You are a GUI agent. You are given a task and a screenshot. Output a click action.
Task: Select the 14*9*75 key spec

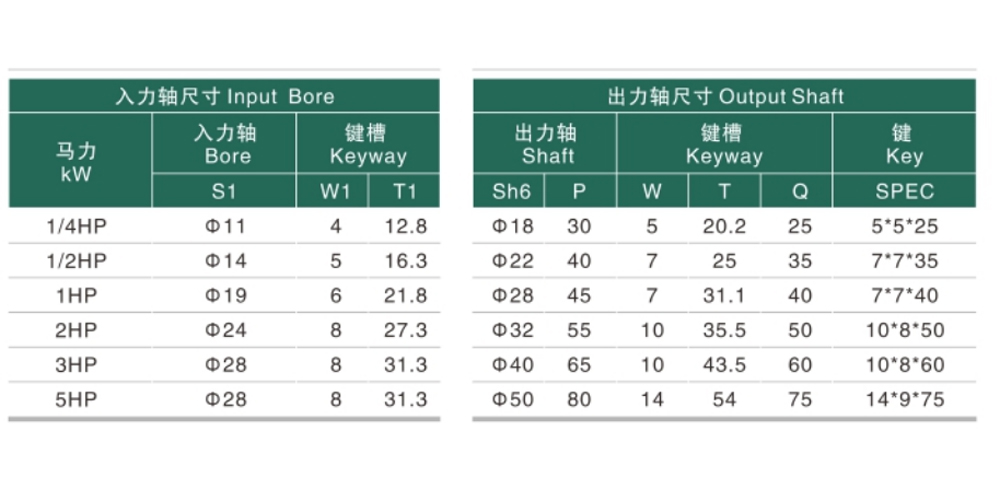tap(904, 399)
